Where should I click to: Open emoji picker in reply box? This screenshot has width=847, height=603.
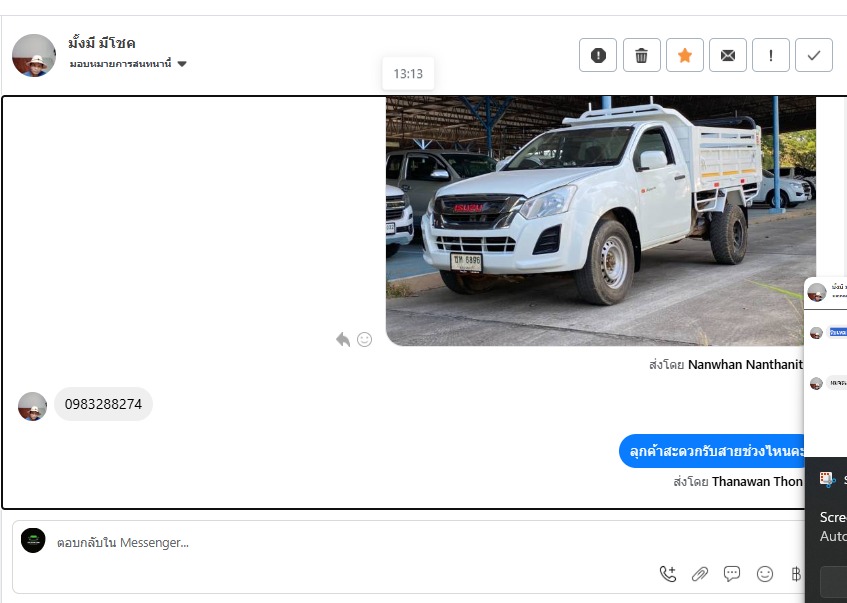(x=765, y=574)
